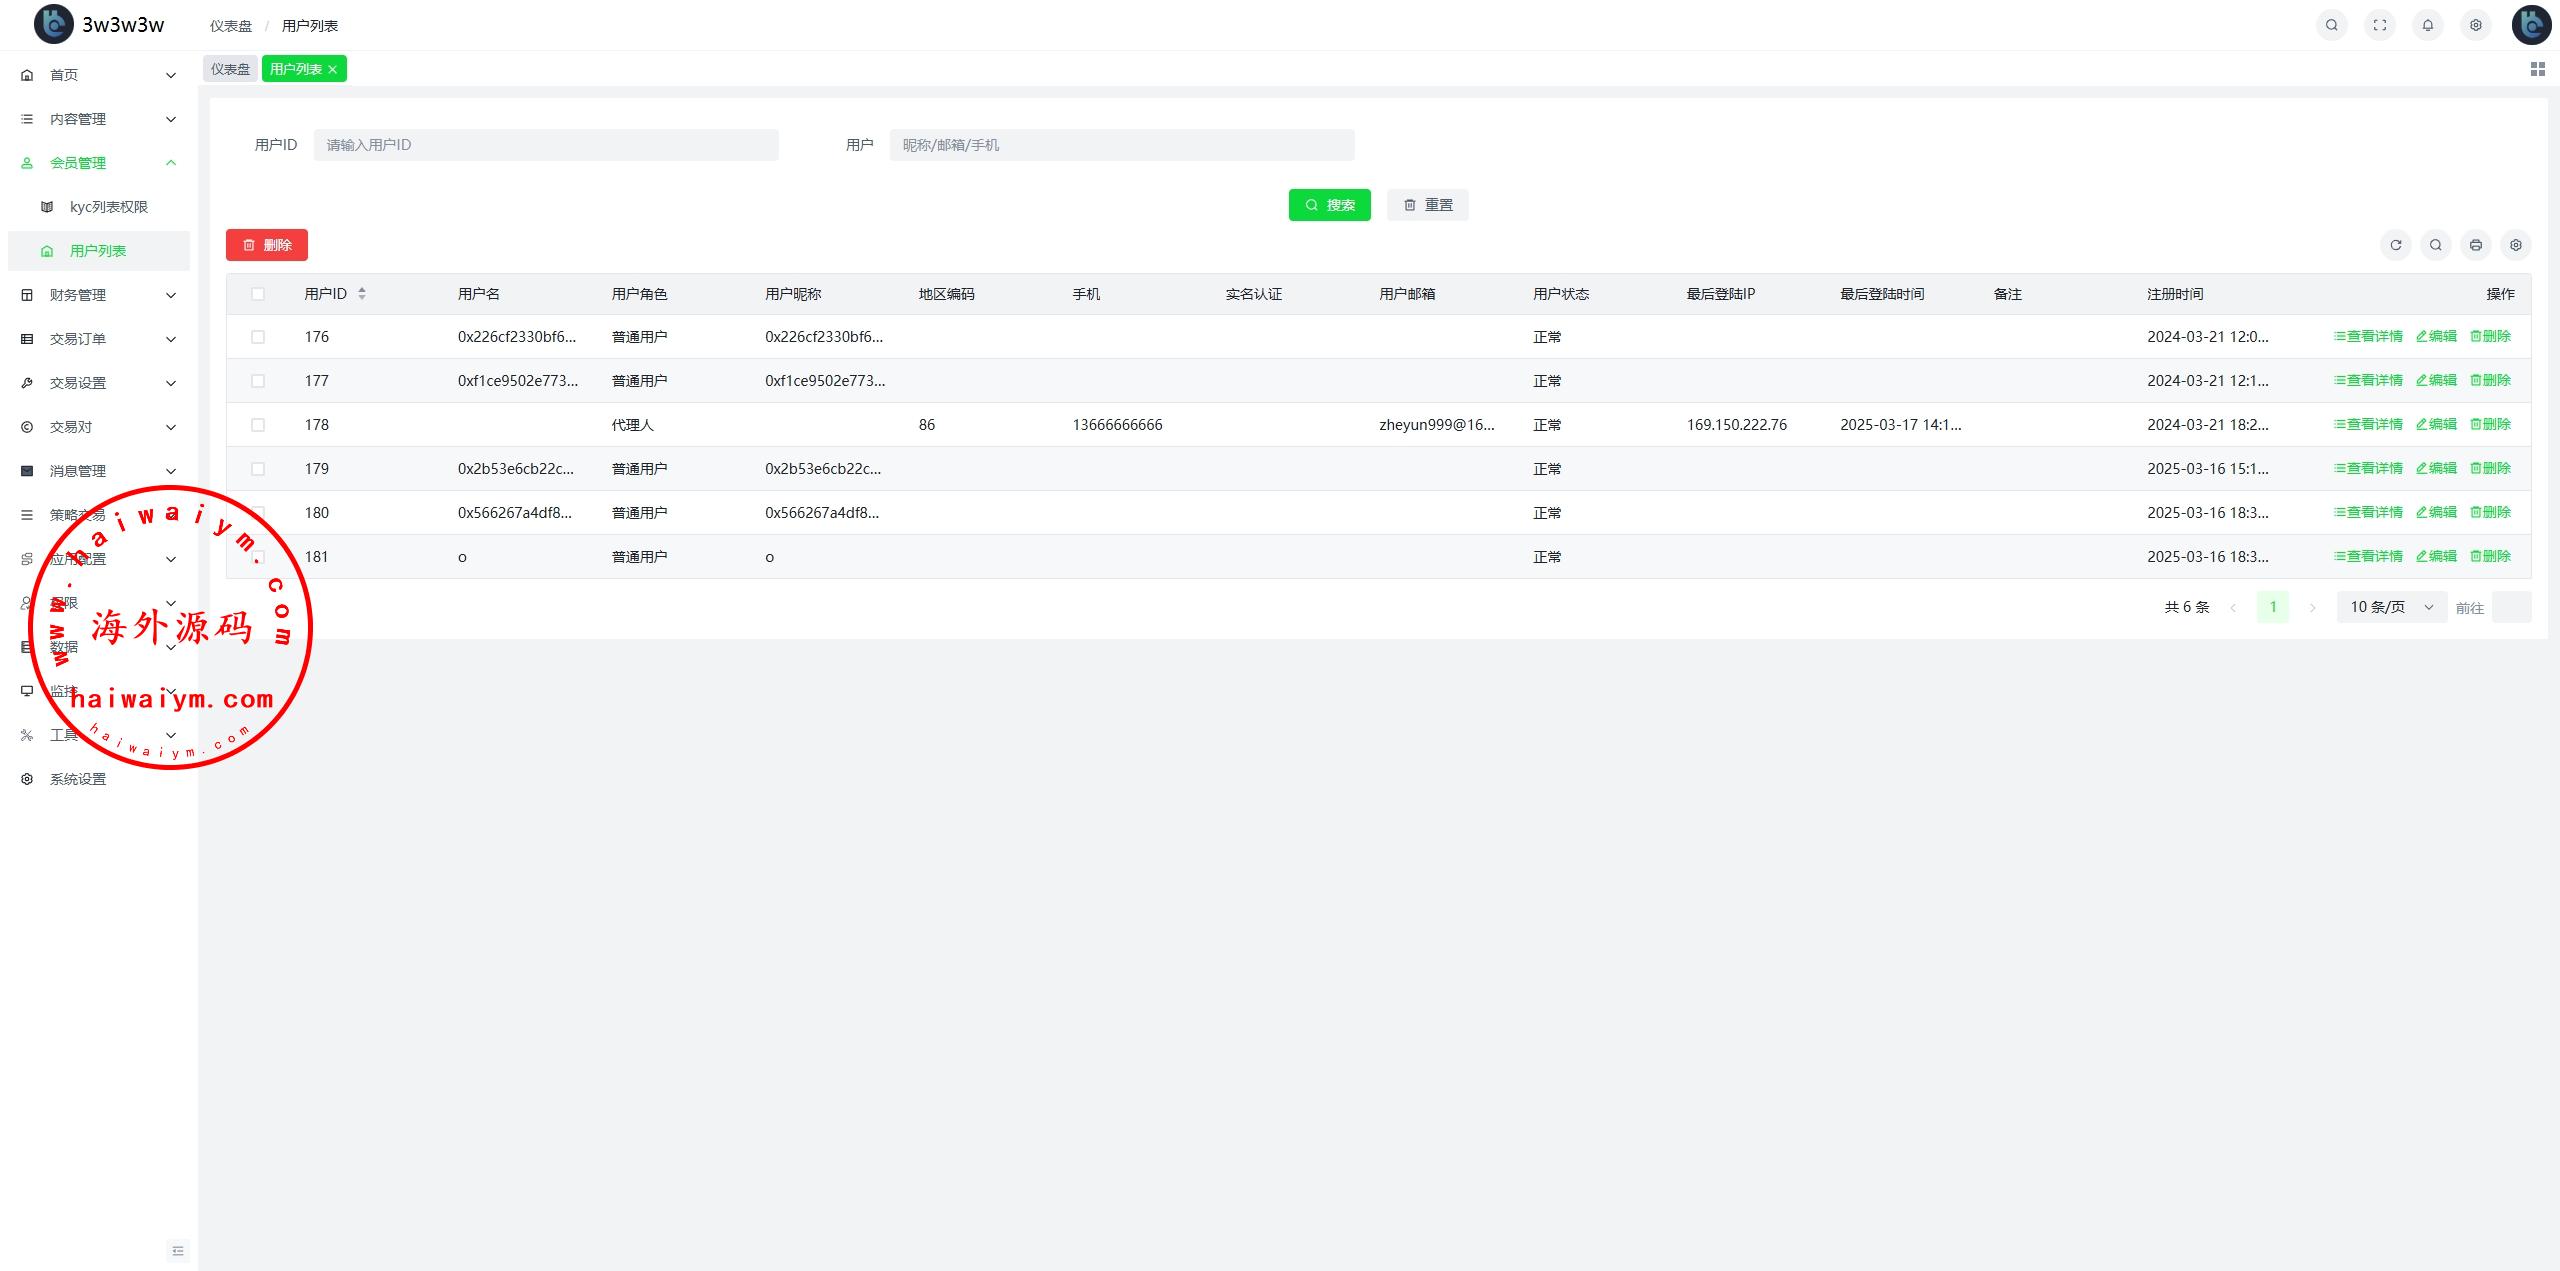Open table column settings gear icon
Viewport: 2560px width, 1271px height.
click(2515, 245)
